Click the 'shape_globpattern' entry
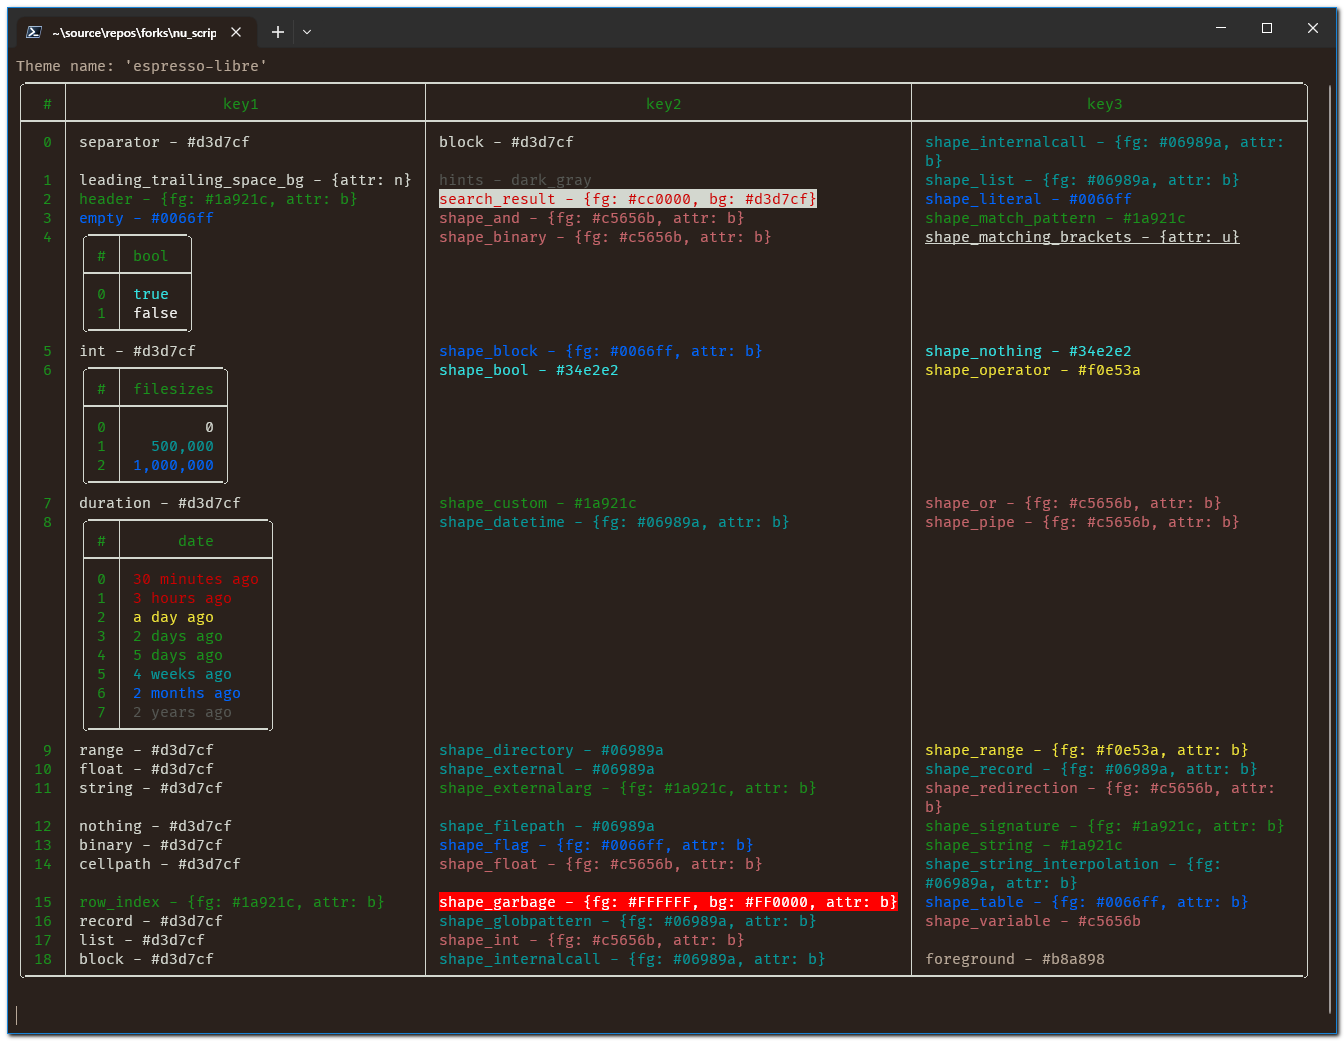 click(x=628, y=921)
